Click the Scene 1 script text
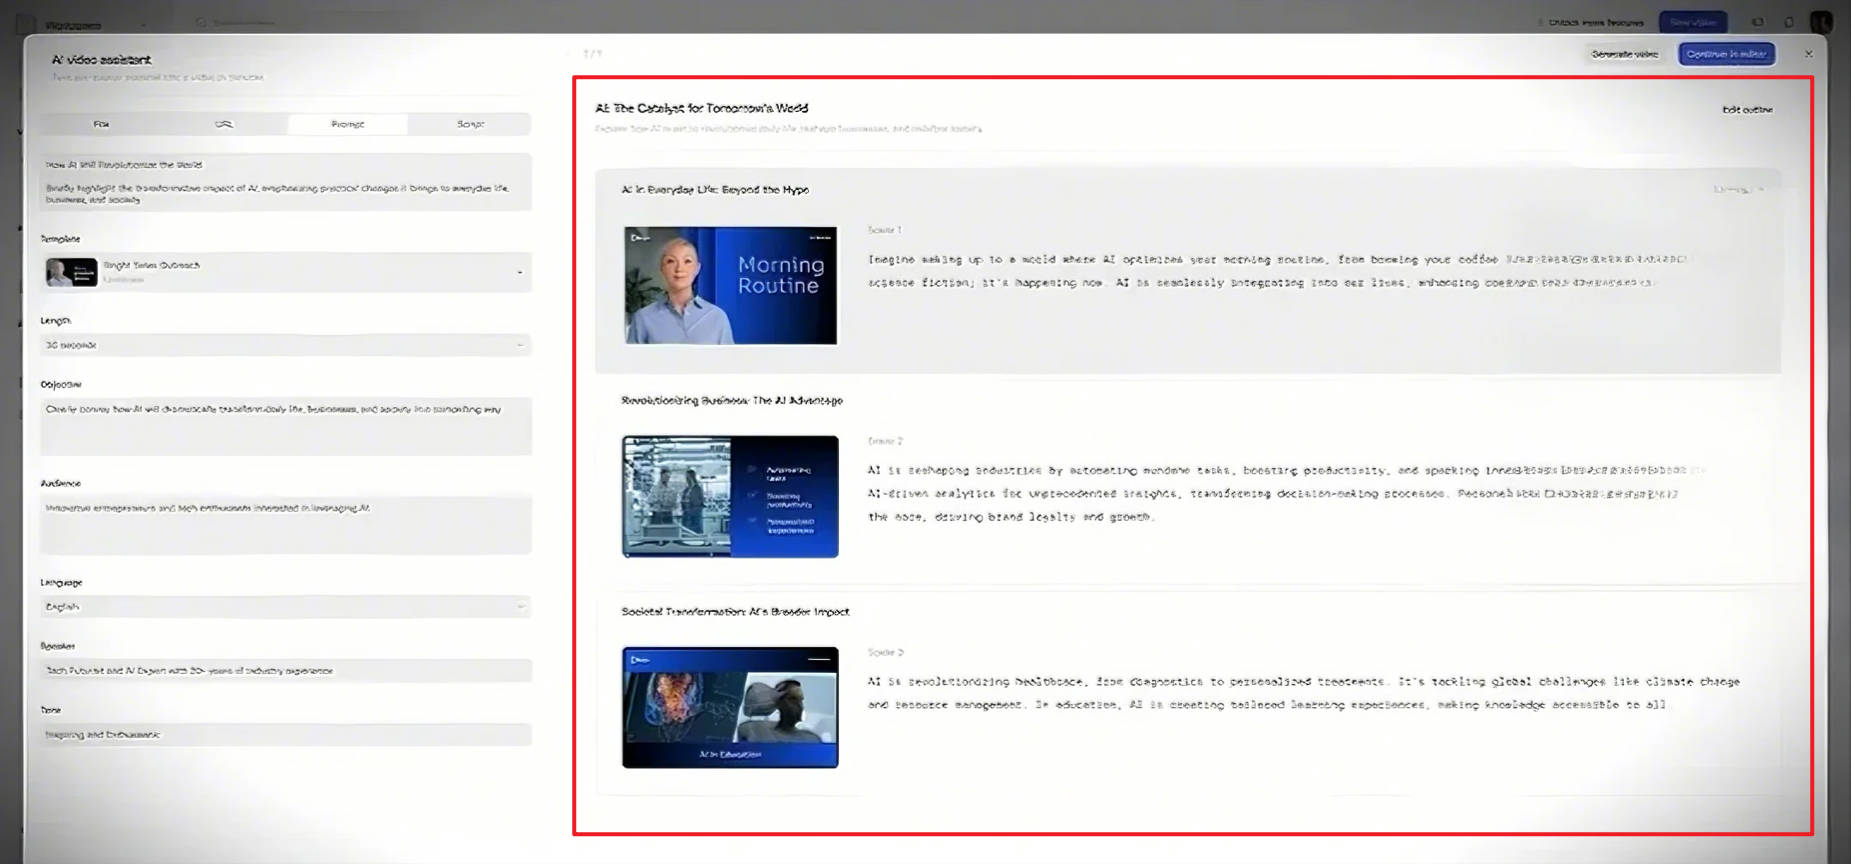This screenshot has height=864, width=1851. [x=1277, y=271]
